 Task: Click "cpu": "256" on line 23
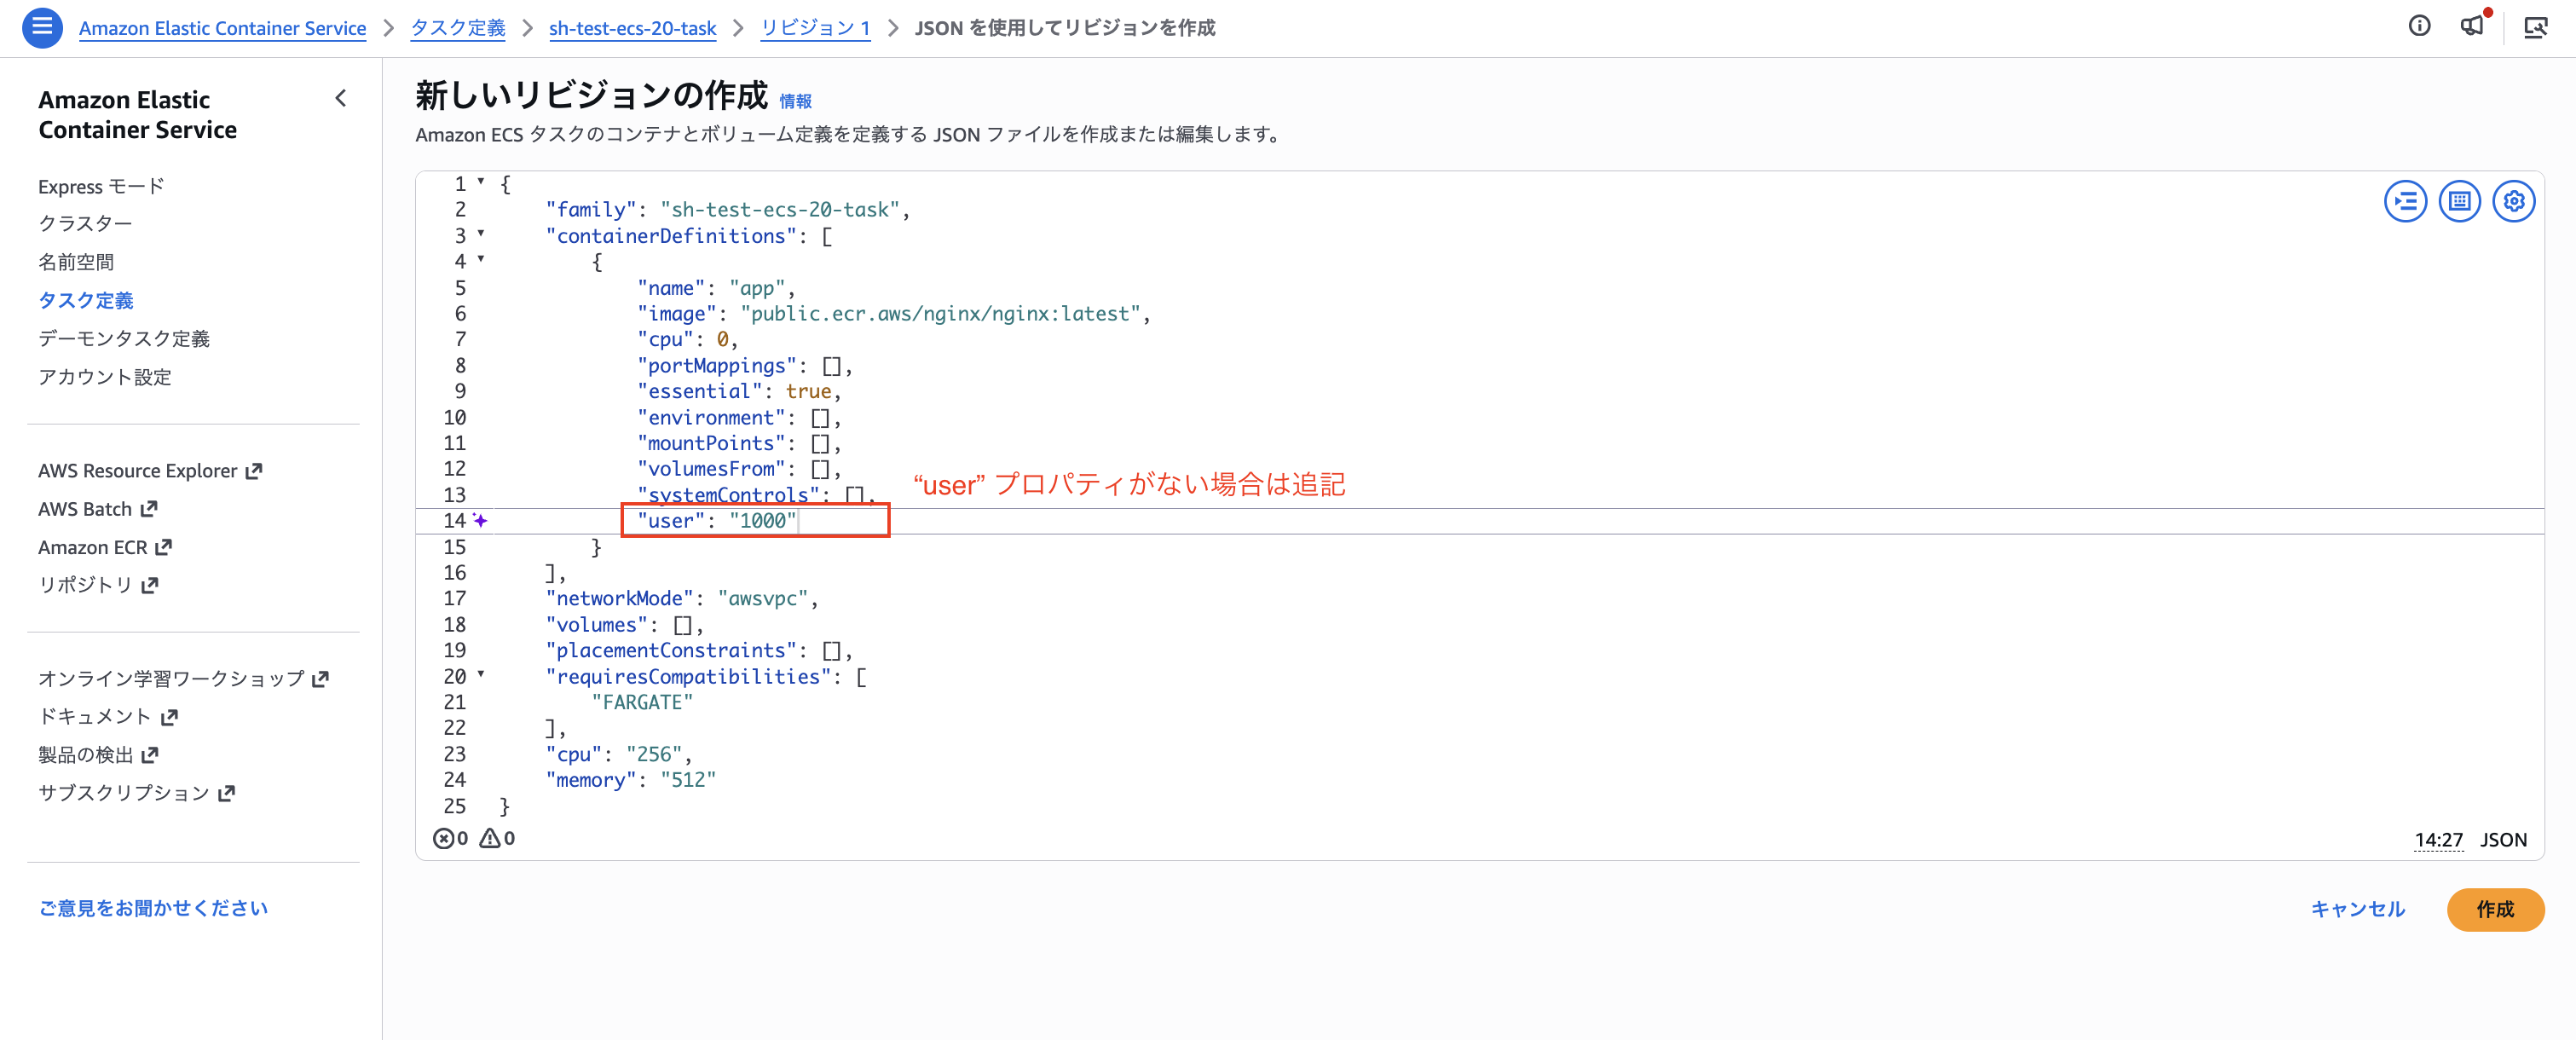619,754
